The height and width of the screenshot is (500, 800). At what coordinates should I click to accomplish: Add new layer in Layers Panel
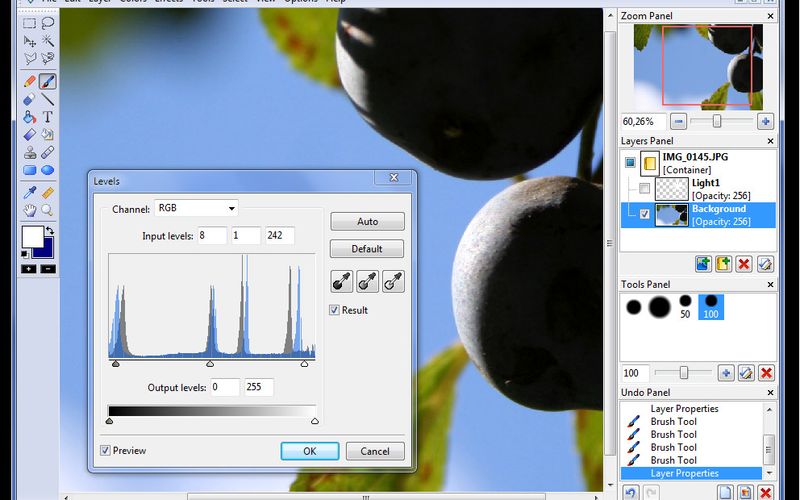pos(703,264)
